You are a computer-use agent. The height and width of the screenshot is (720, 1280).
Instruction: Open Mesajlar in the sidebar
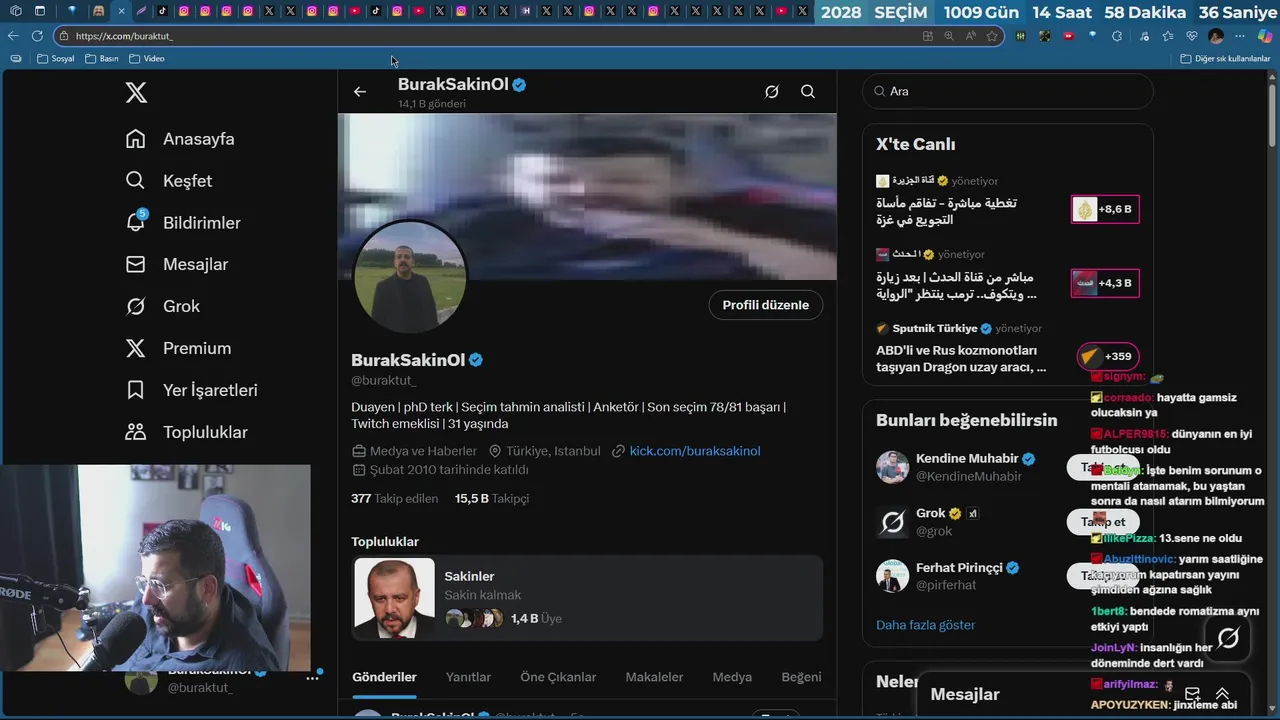point(176,265)
